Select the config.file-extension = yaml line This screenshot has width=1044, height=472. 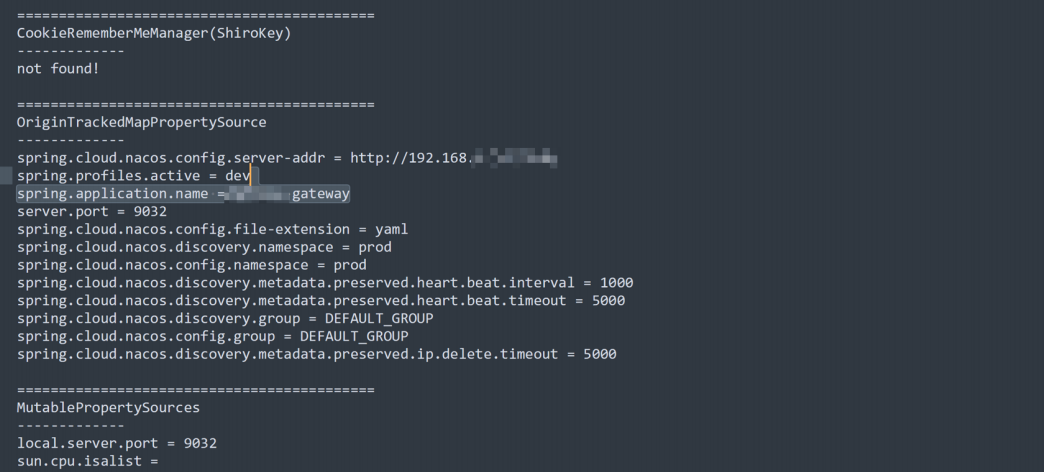[212, 229]
